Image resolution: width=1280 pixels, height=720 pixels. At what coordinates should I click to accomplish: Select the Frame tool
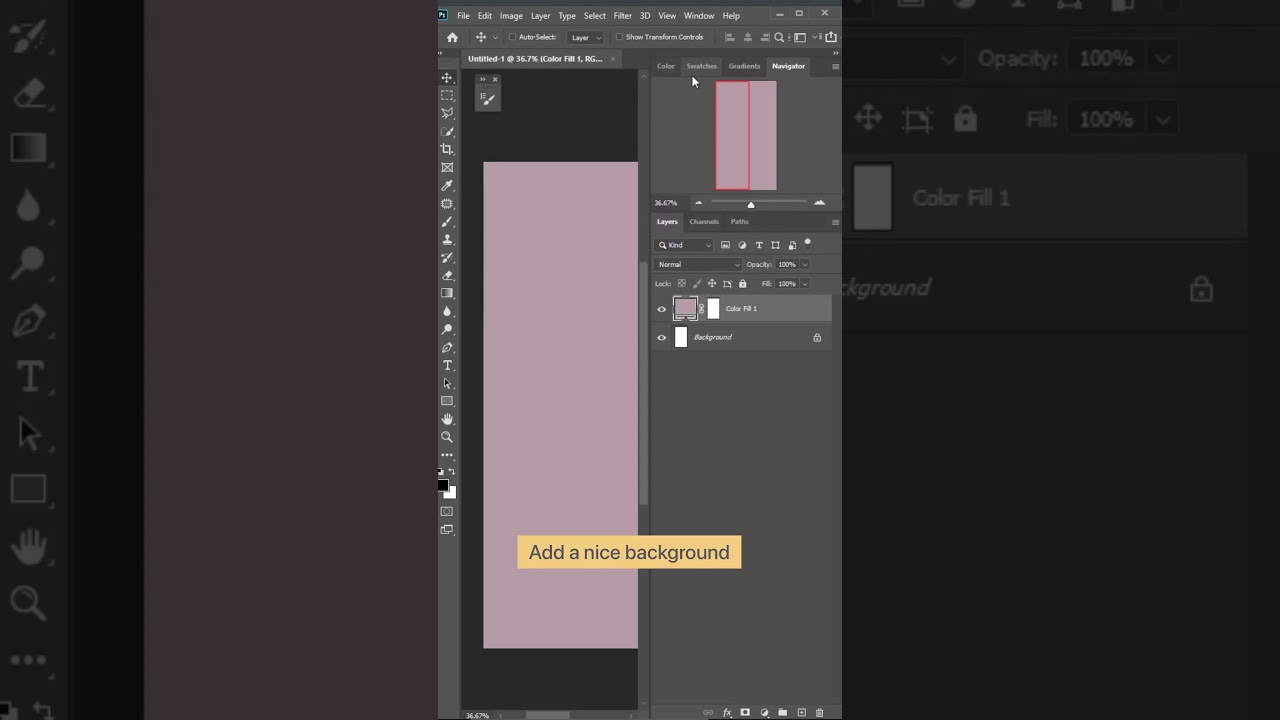coord(447,168)
